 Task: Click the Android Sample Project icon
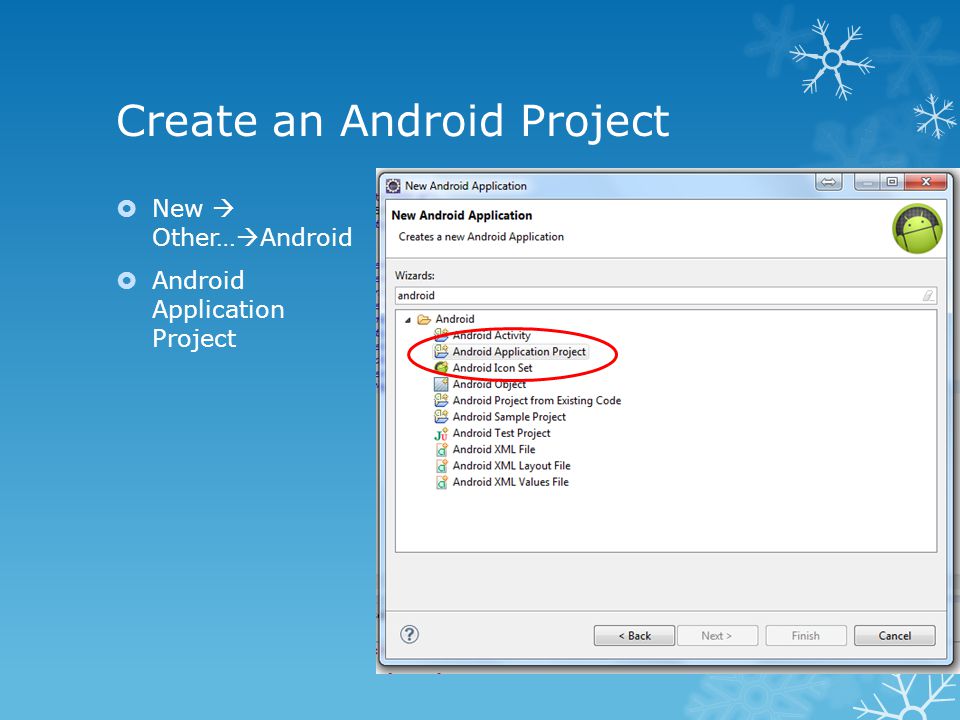[x=441, y=417]
